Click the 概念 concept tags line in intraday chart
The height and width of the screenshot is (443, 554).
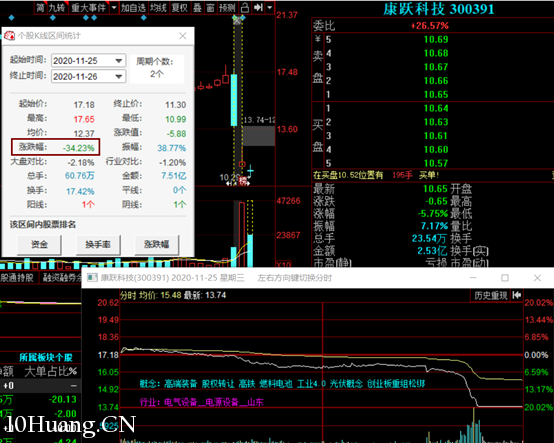(282, 384)
